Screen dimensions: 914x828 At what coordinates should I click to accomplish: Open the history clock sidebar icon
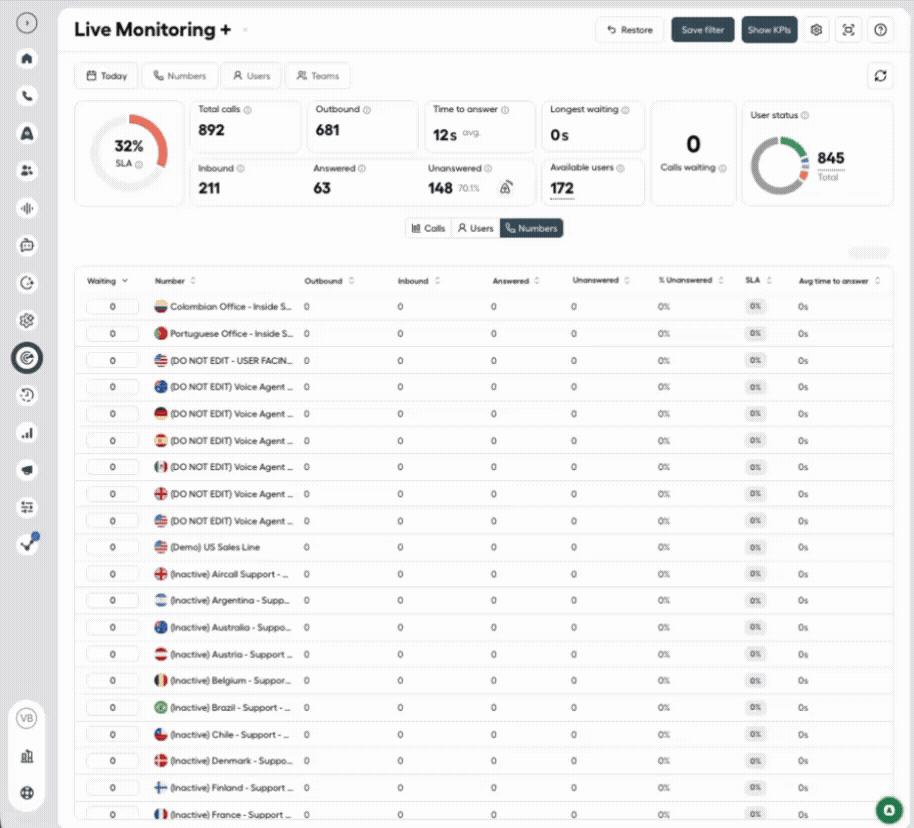tap(27, 395)
